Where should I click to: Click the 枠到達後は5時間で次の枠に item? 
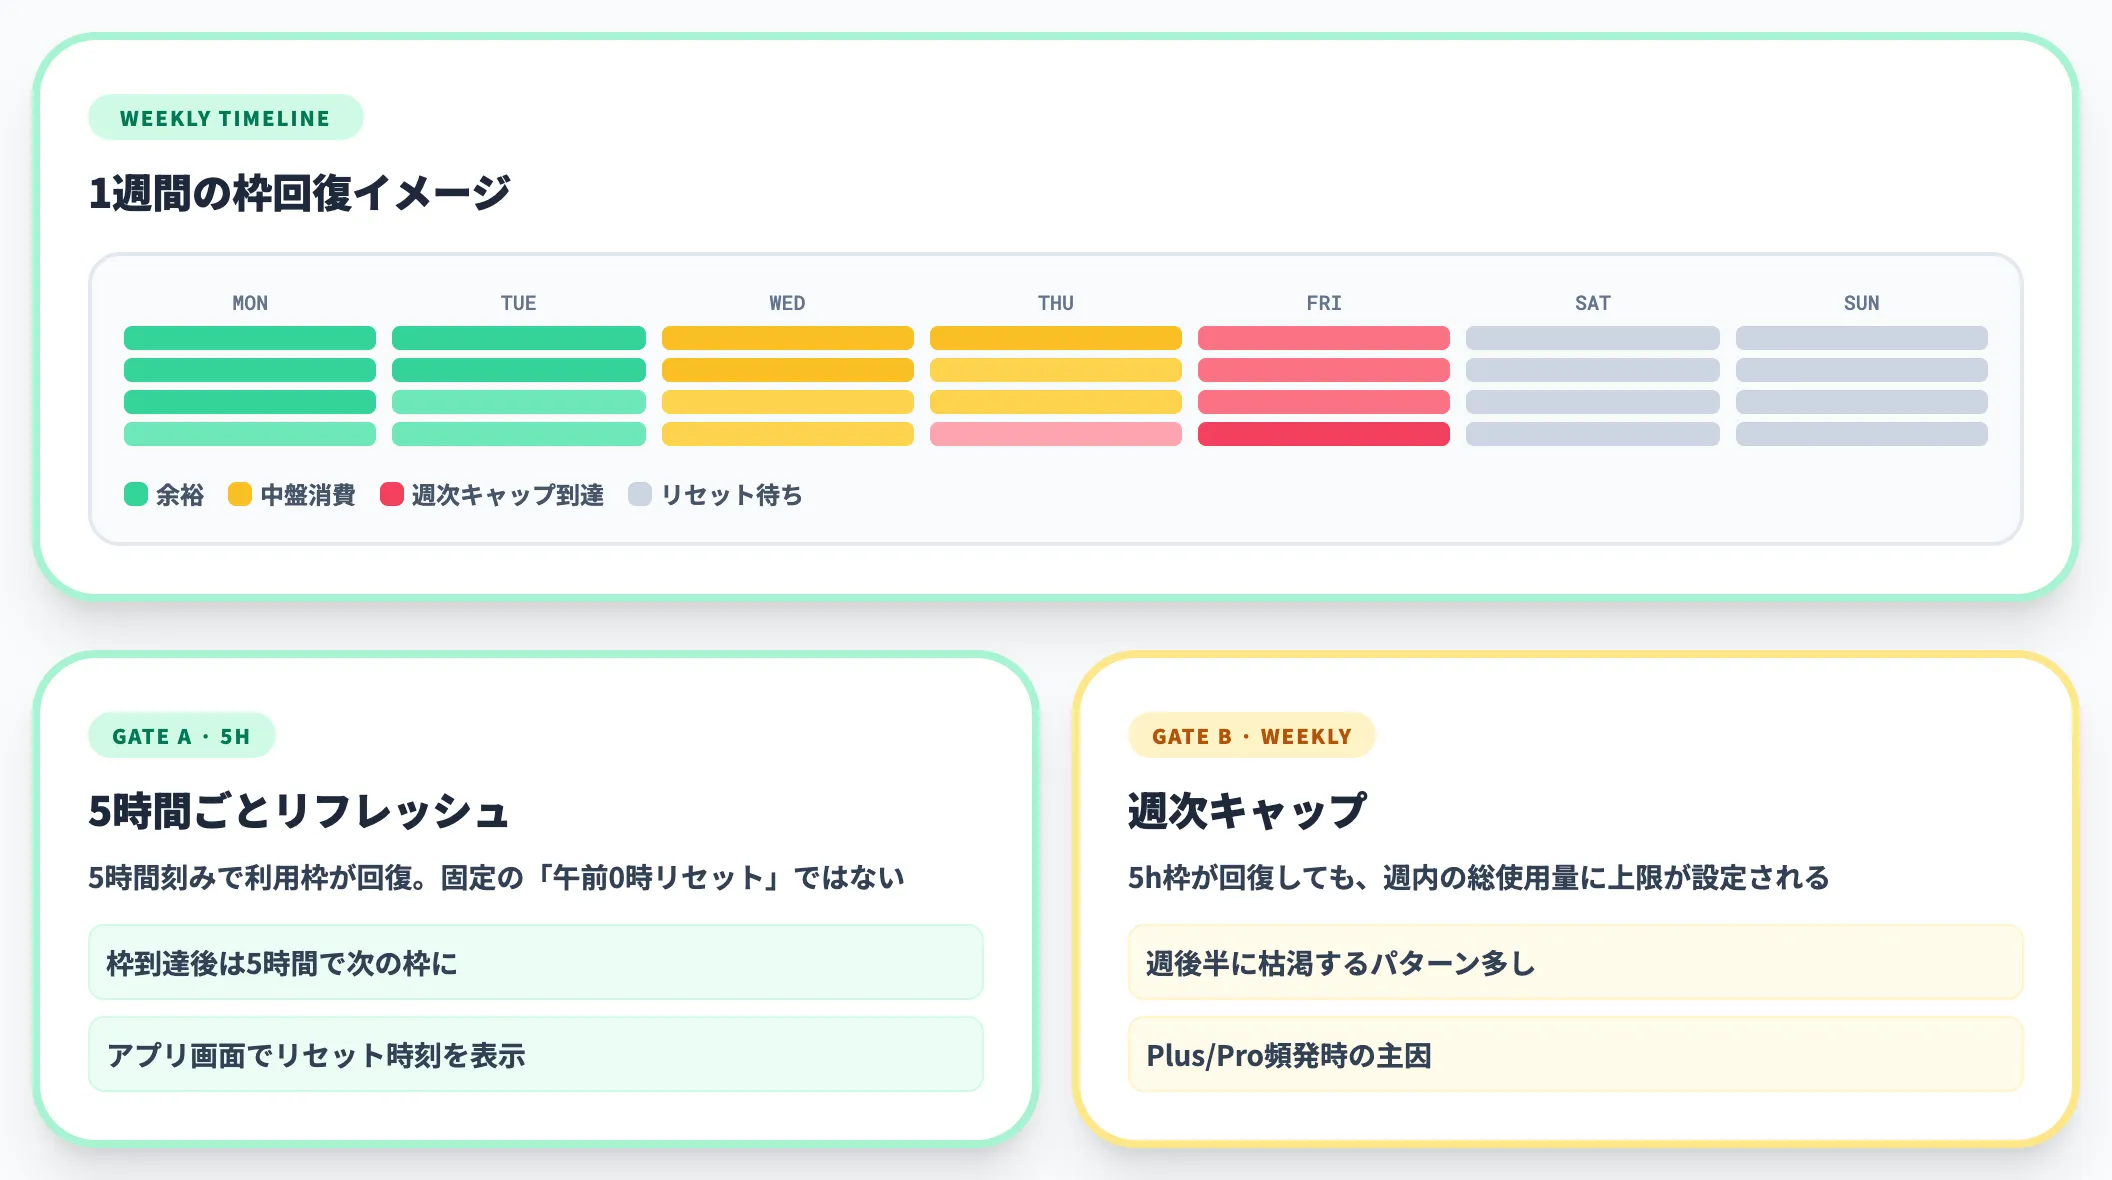[x=536, y=962]
